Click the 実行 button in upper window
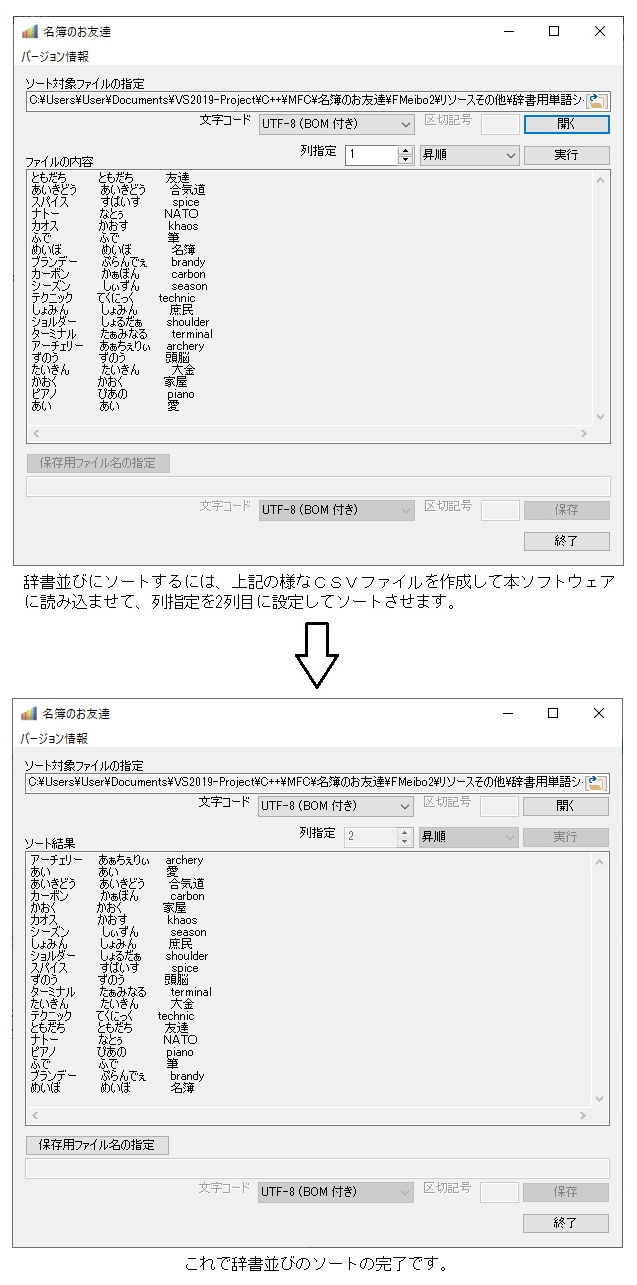 click(566, 155)
